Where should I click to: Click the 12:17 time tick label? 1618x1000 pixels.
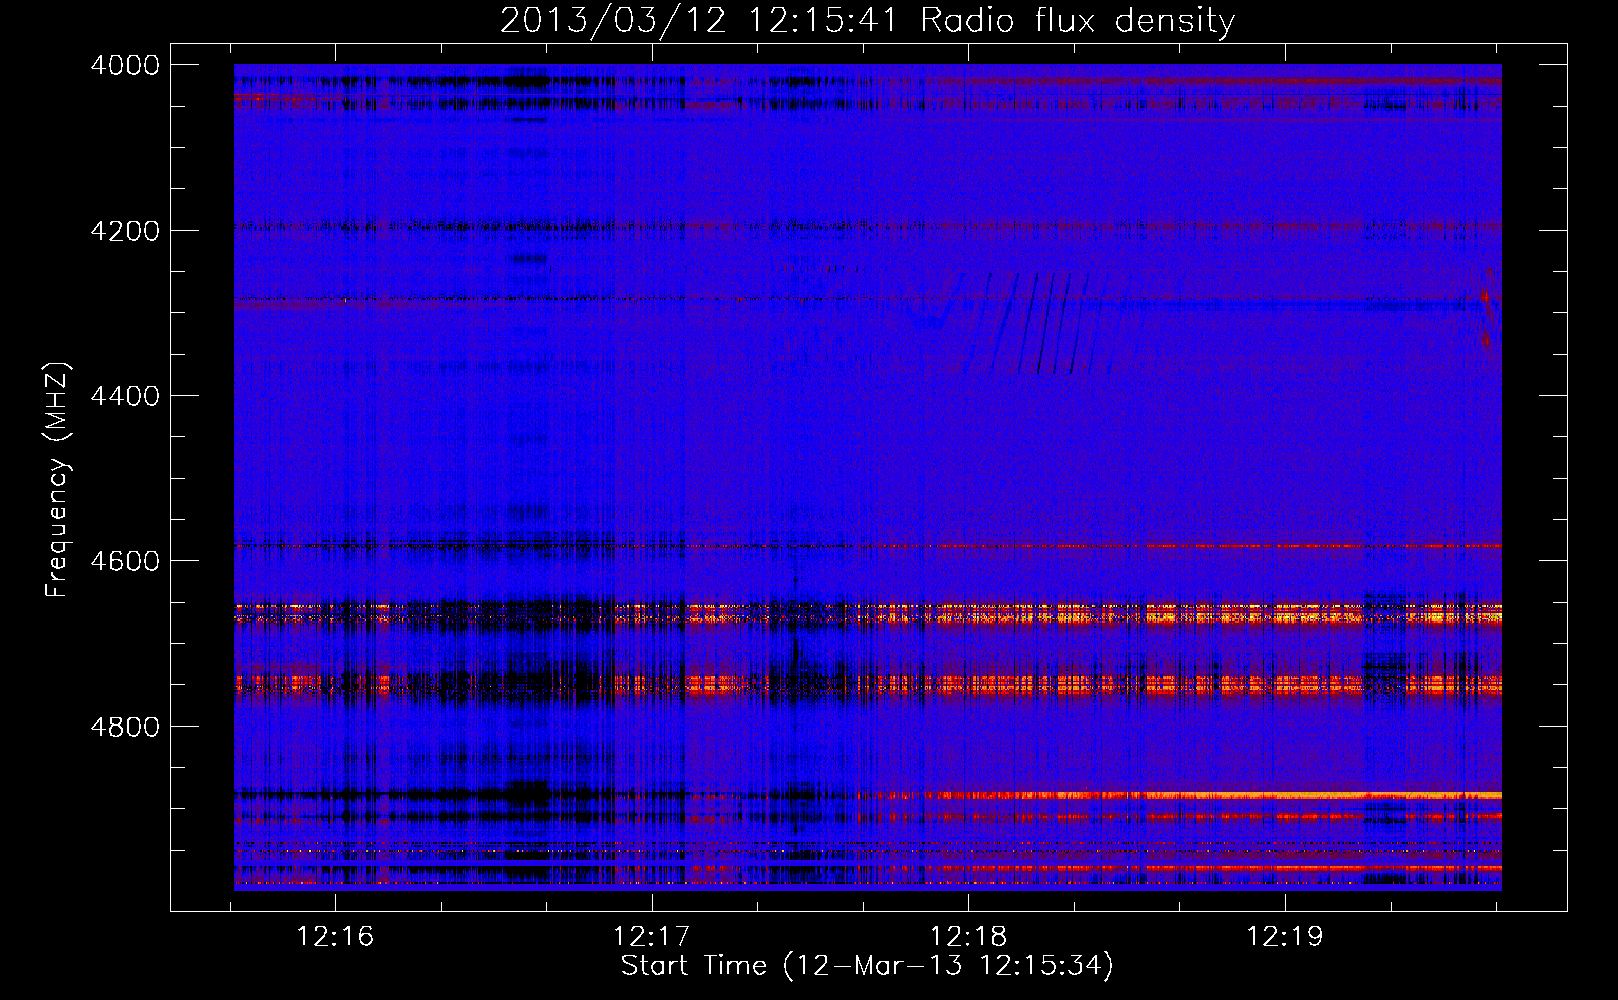click(652, 937)
